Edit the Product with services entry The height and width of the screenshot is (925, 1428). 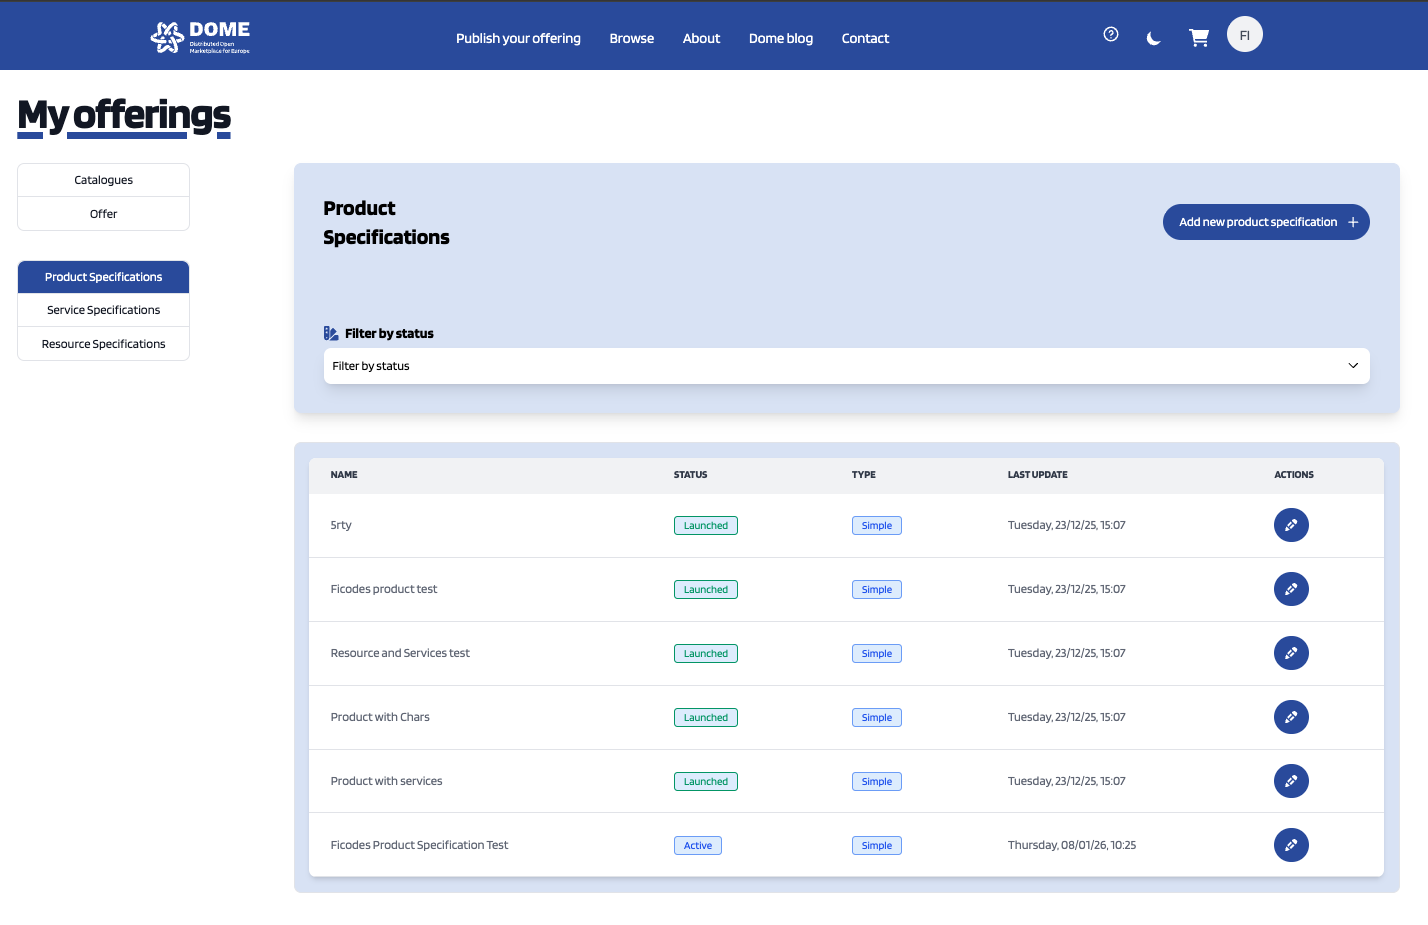coord(1290,781)
